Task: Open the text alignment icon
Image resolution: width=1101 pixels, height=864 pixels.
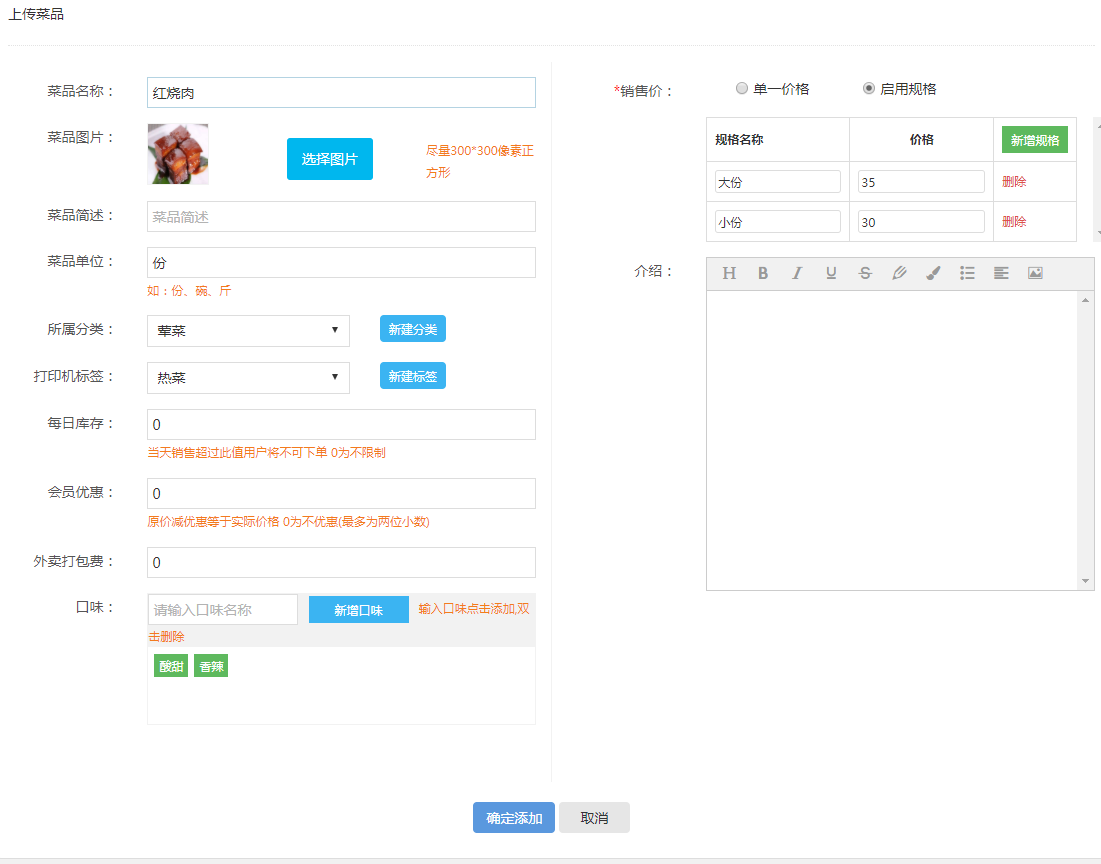Action: [x=1001, y=273]
